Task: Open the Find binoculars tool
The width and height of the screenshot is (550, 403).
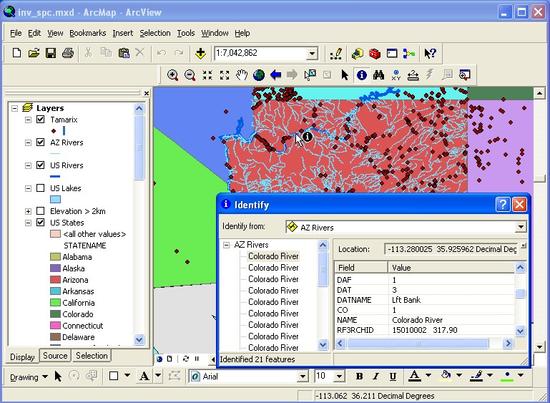Action: click(x=378, y=75)
